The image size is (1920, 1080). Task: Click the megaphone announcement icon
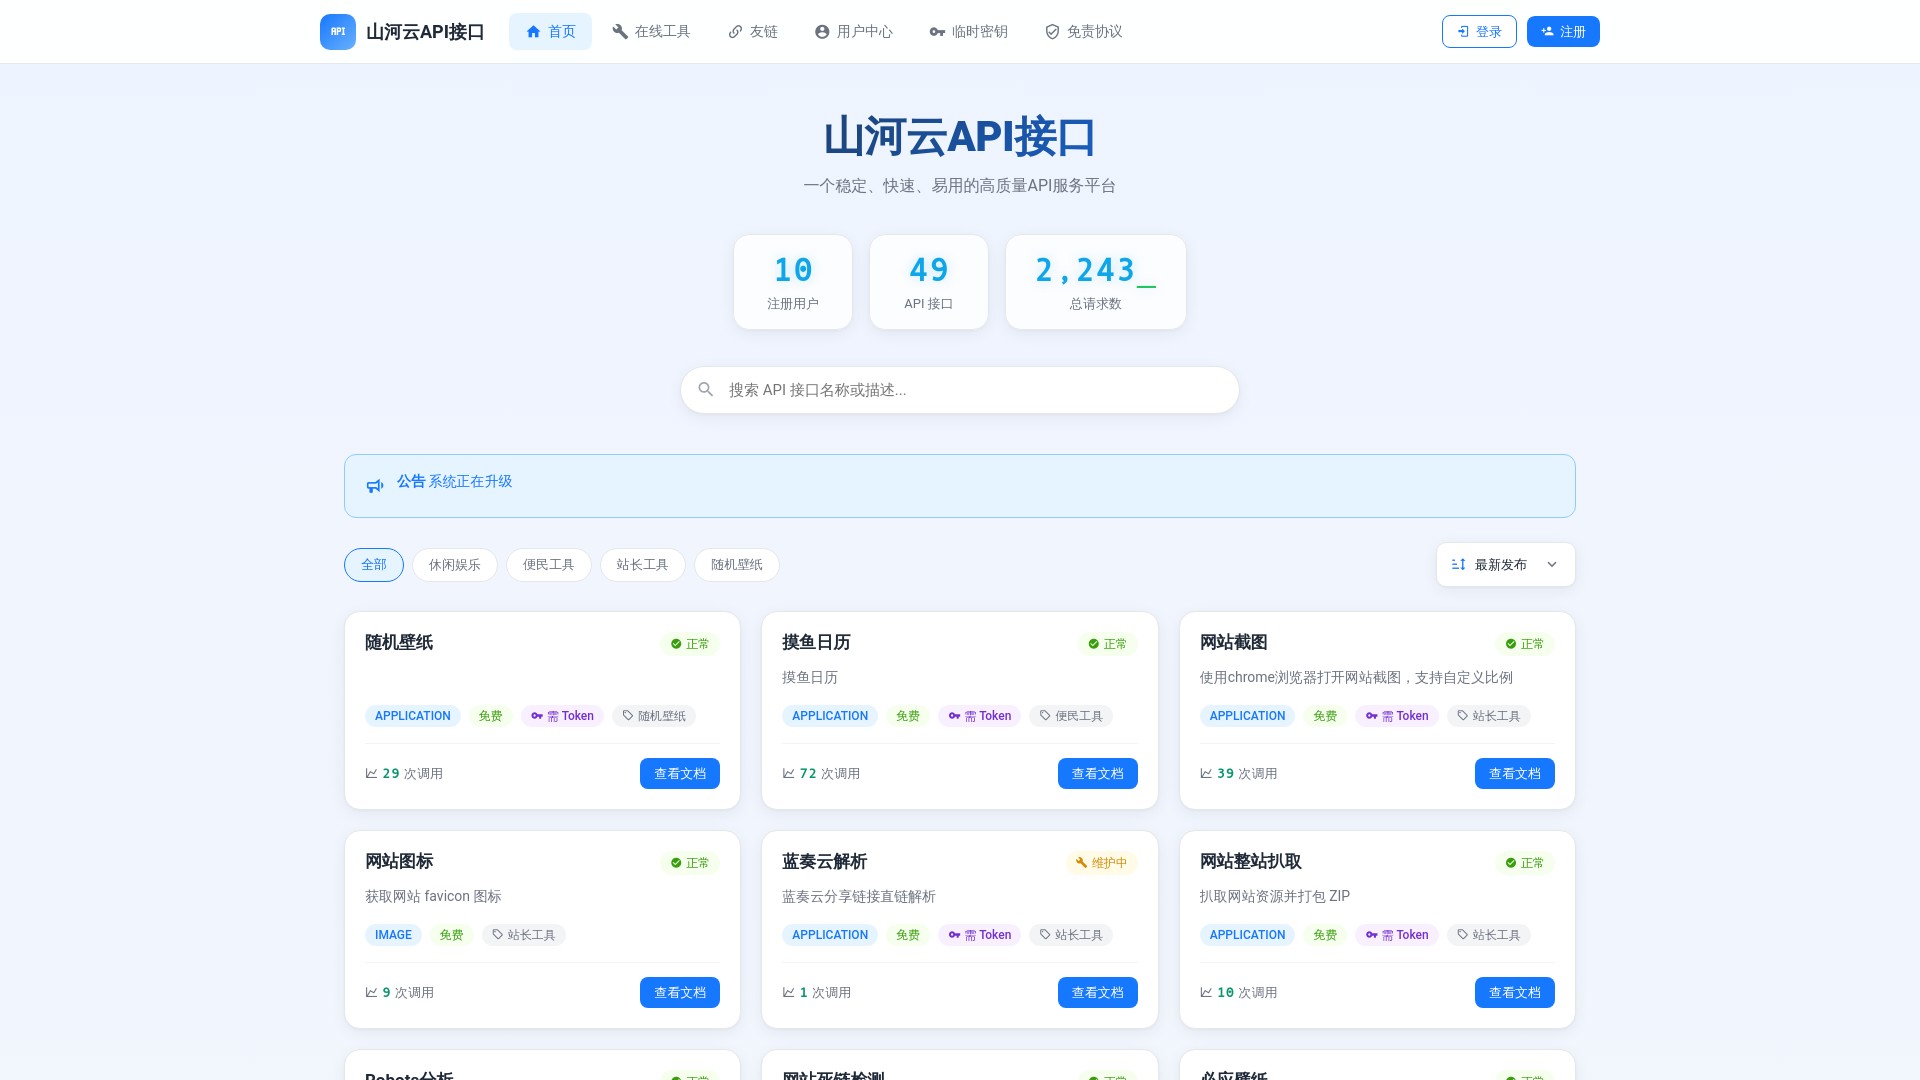(375, 486)
